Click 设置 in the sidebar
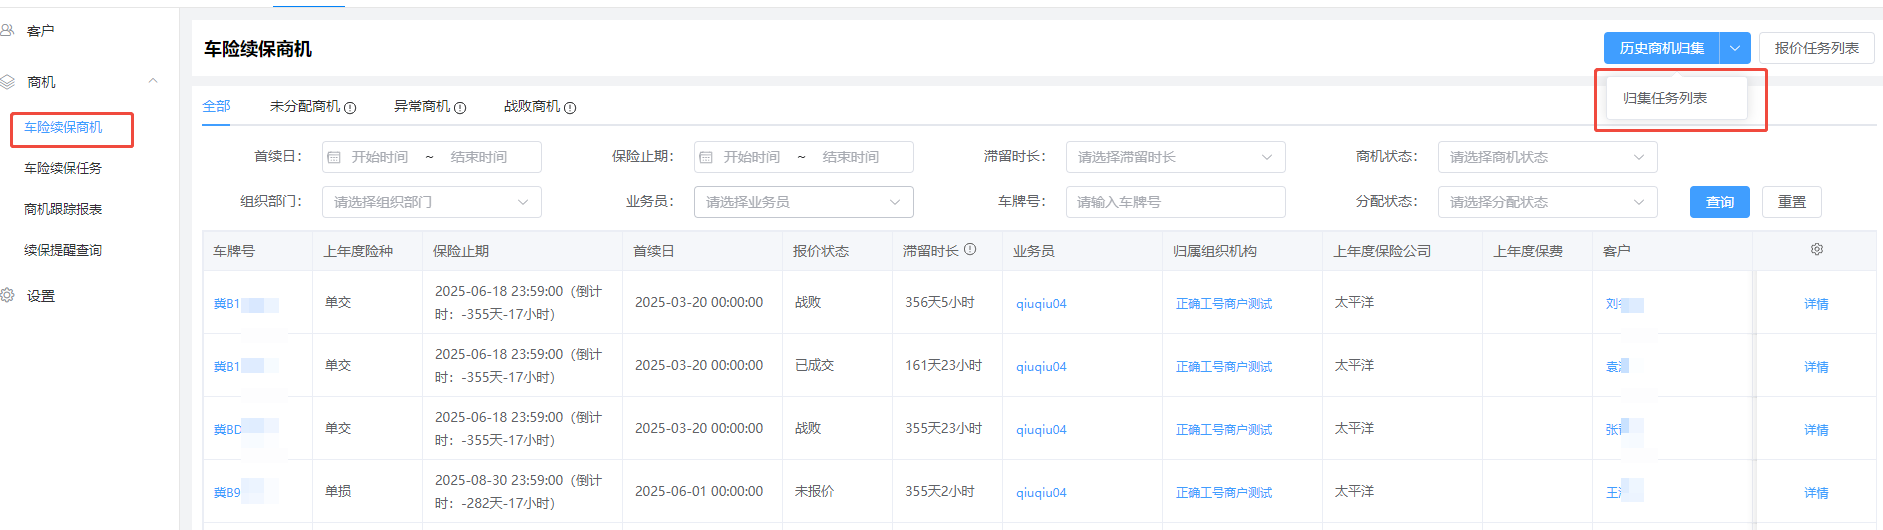 (x=40, y=296)
